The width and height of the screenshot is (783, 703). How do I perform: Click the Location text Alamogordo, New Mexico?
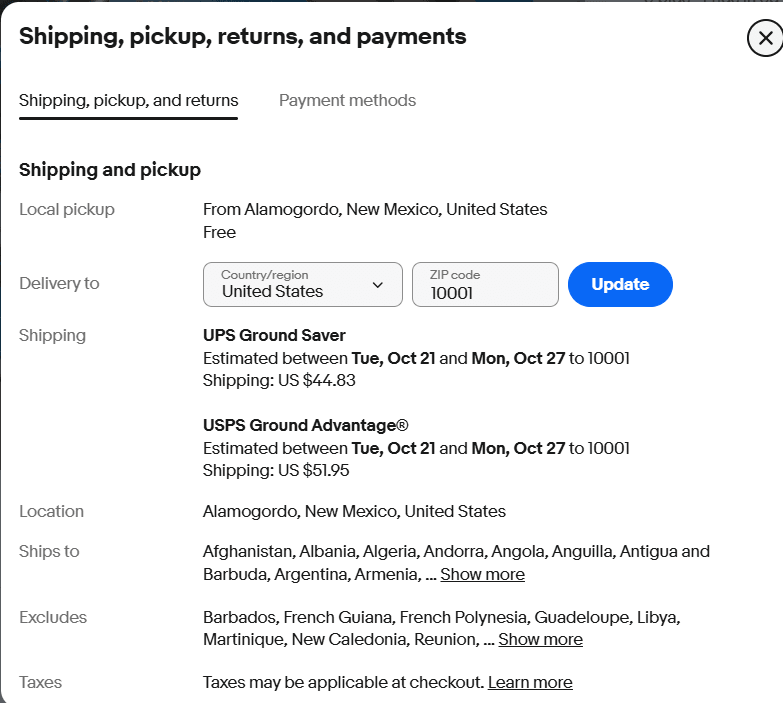[x=354, y=511]
